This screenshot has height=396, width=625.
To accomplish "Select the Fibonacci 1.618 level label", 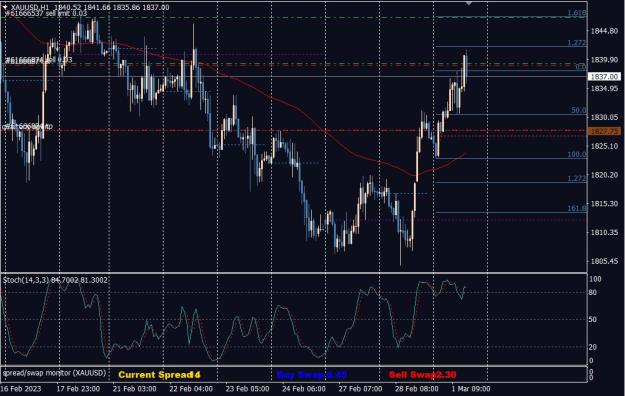I will [x=577, y=13].
